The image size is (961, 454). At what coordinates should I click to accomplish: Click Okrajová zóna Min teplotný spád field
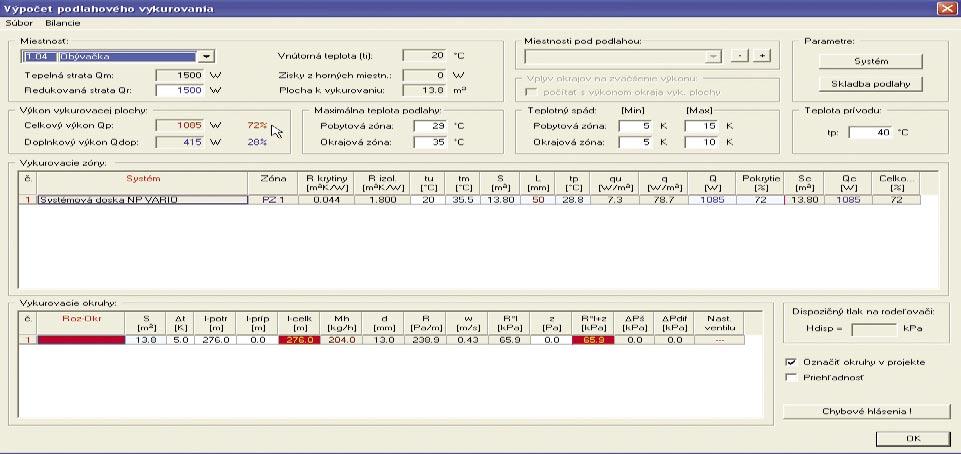636,142
